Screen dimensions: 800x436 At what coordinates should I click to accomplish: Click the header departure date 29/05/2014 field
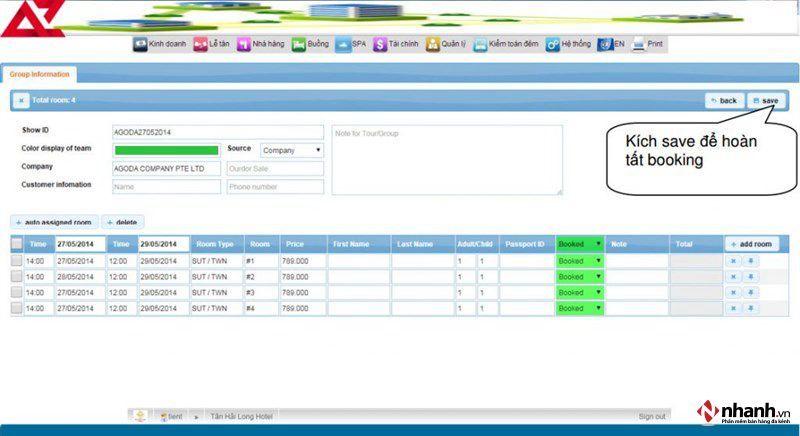click(164, 244)
